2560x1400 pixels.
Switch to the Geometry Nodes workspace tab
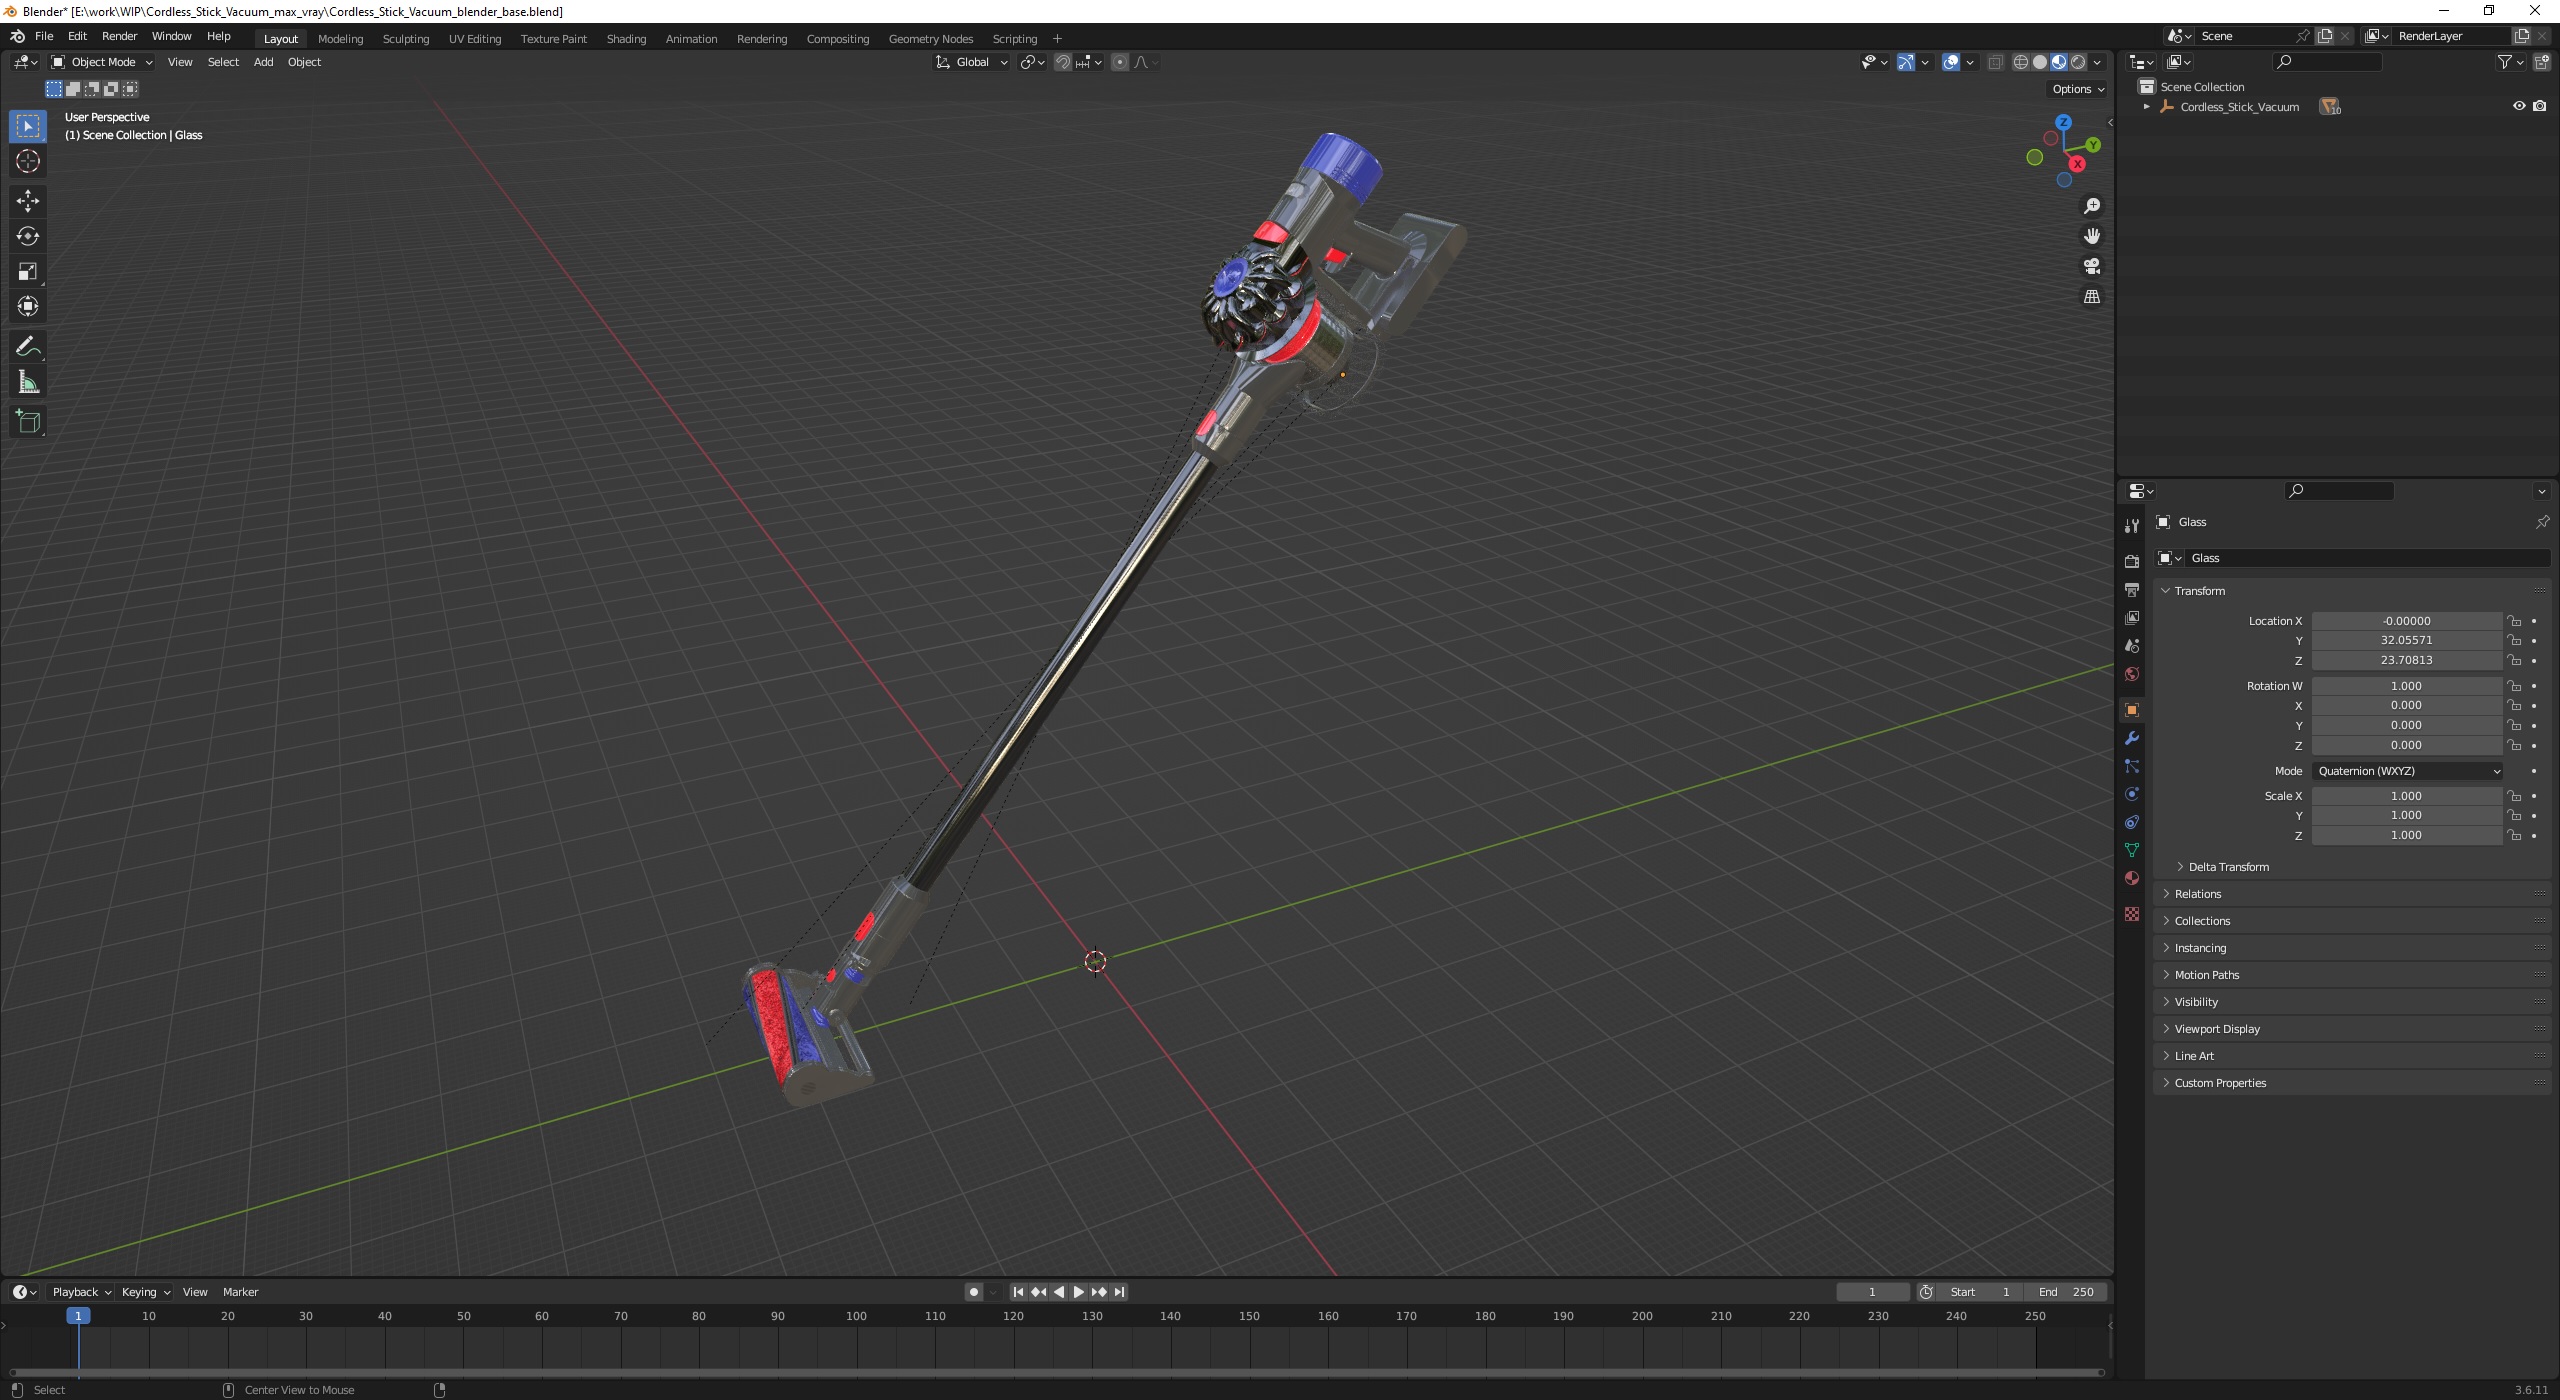930,39
